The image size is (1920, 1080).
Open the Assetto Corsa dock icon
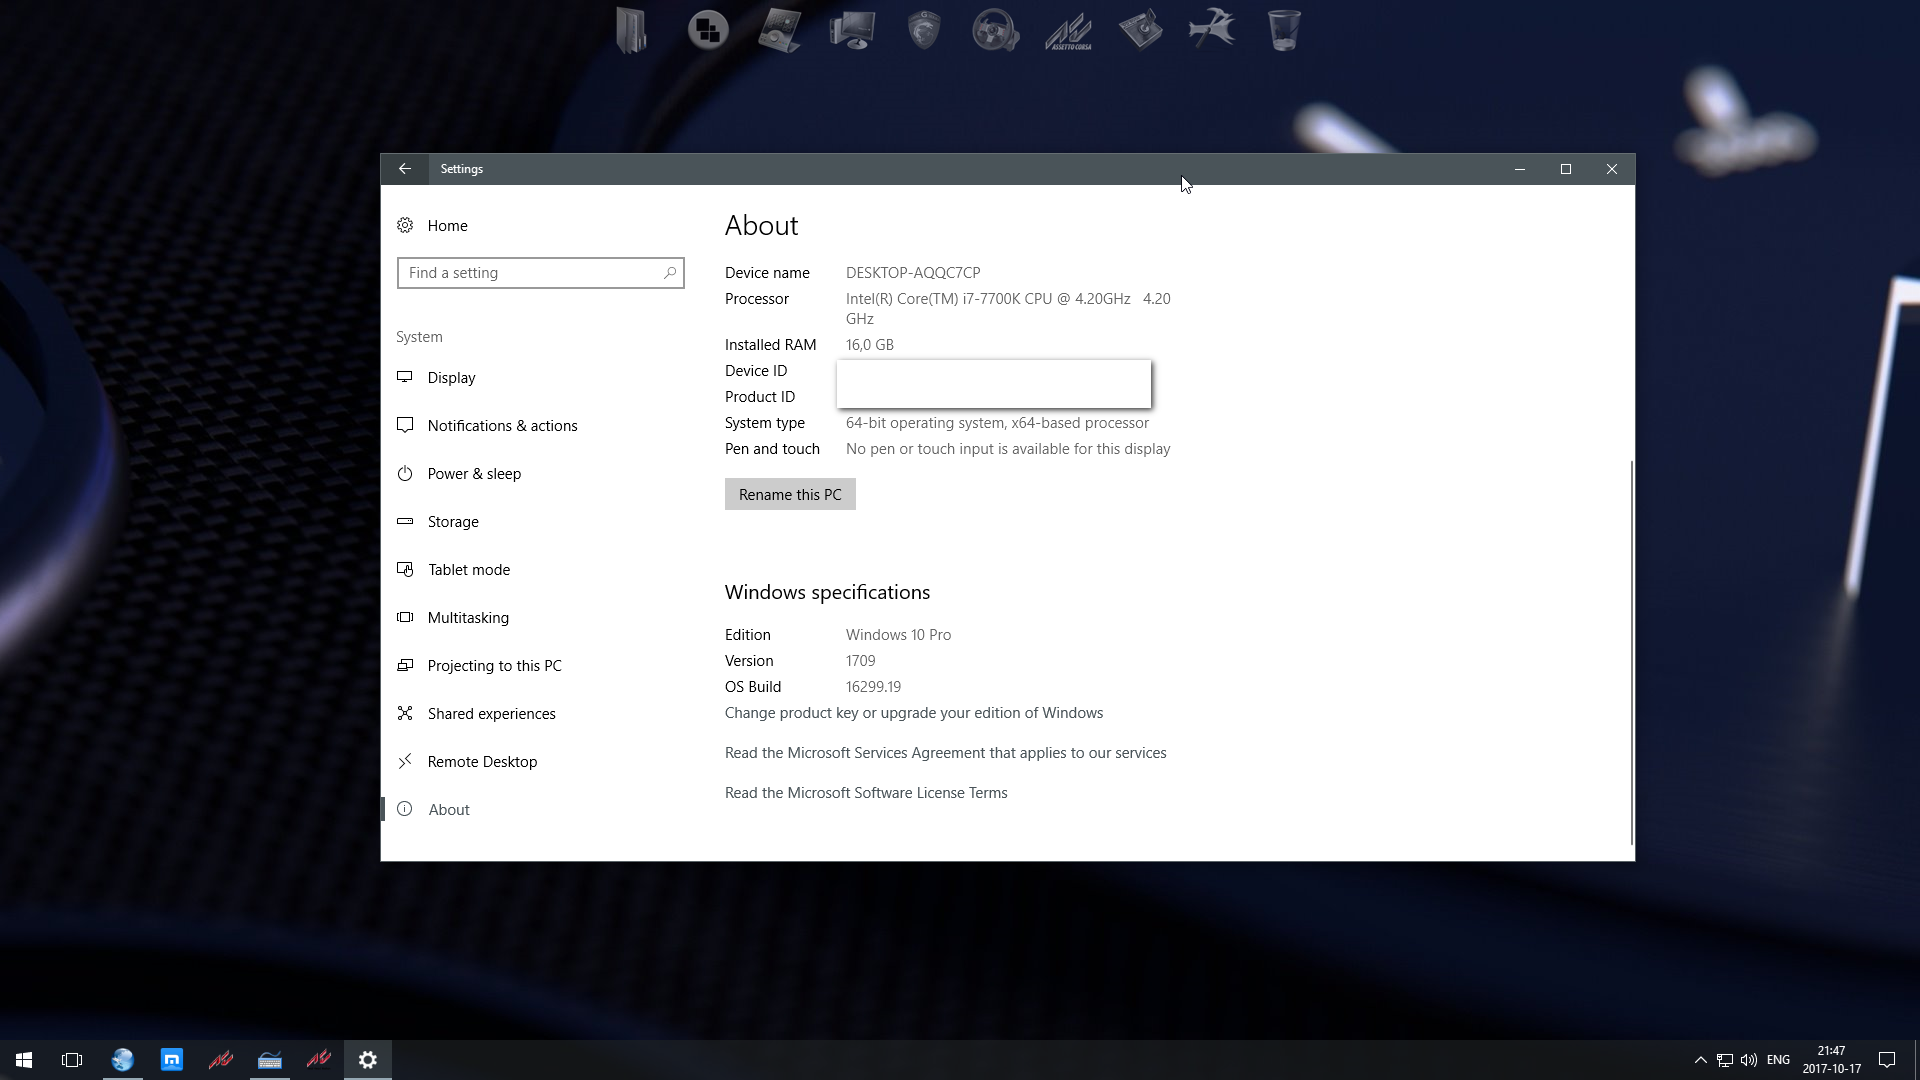click(x=1068, y=30)
